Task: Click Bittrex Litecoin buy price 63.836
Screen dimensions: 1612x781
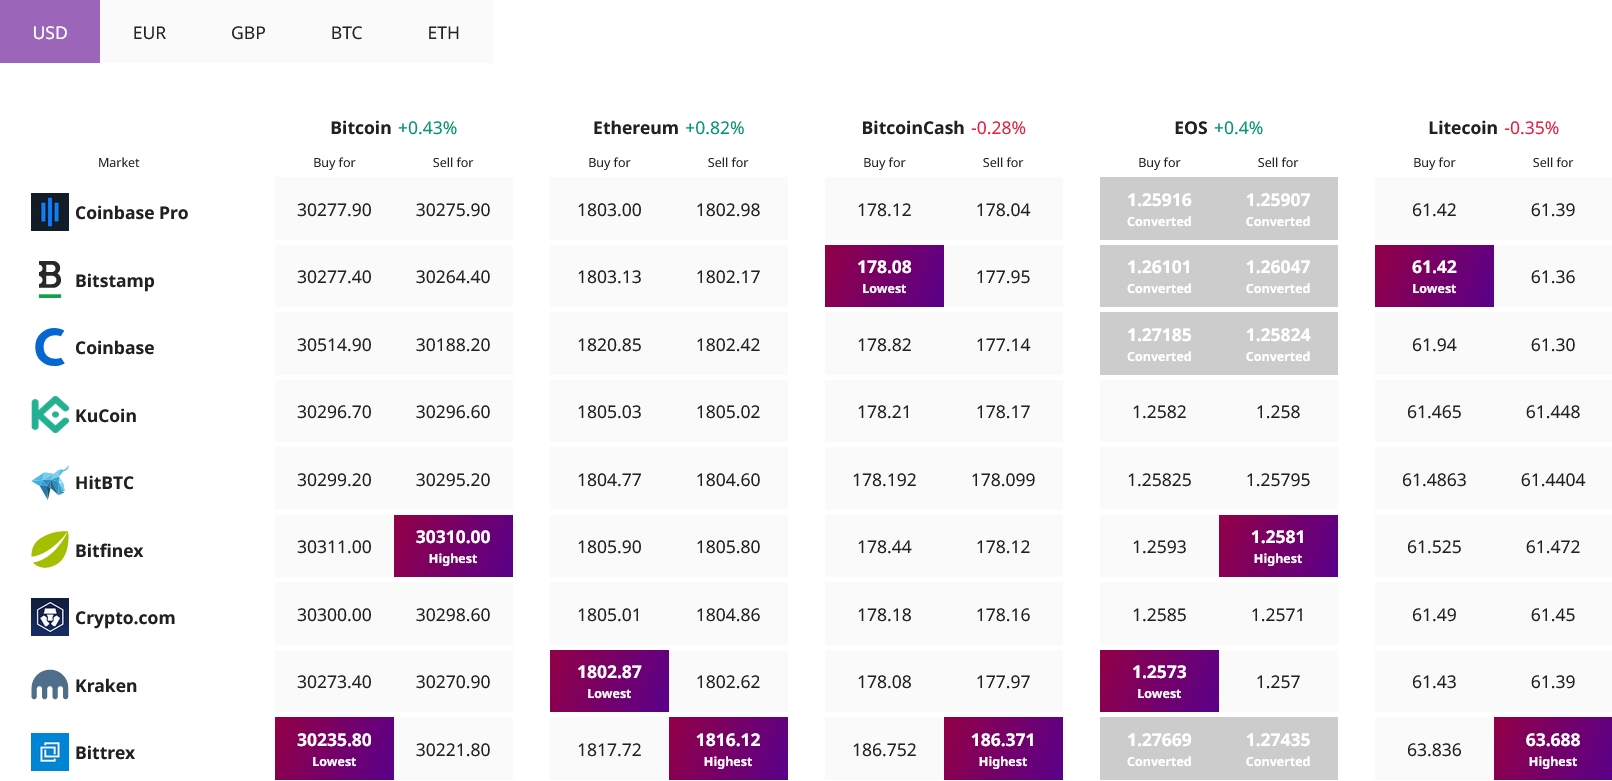Action: click(x=1434, y=749)
